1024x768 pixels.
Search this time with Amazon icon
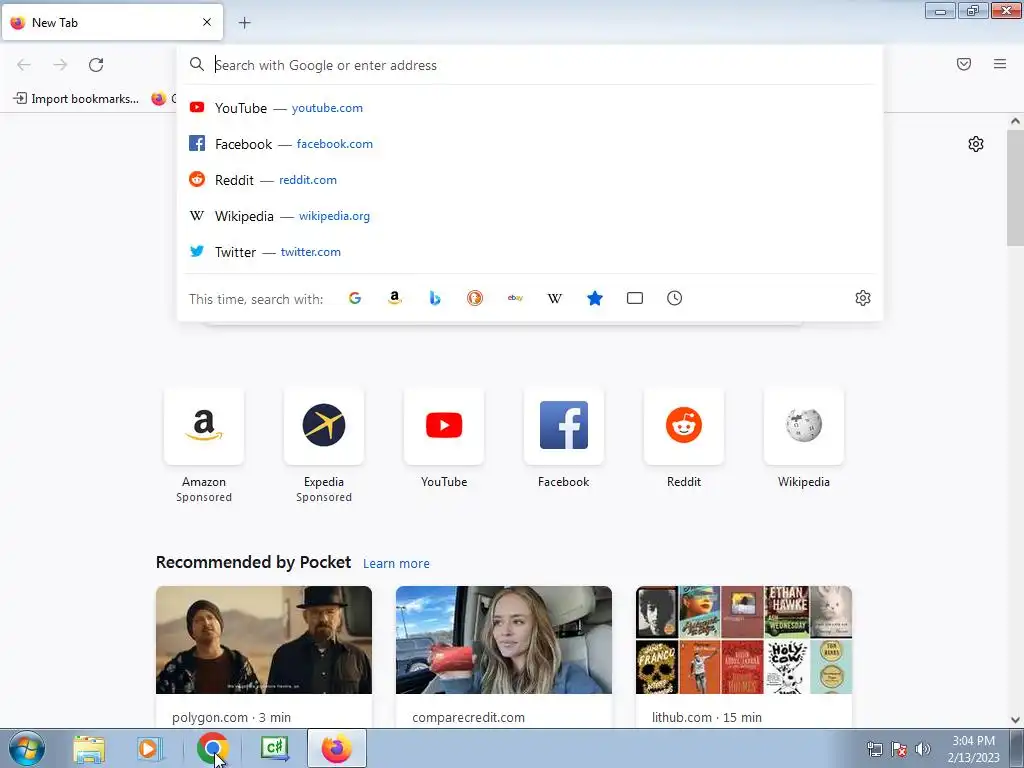(x=394, y=298)
